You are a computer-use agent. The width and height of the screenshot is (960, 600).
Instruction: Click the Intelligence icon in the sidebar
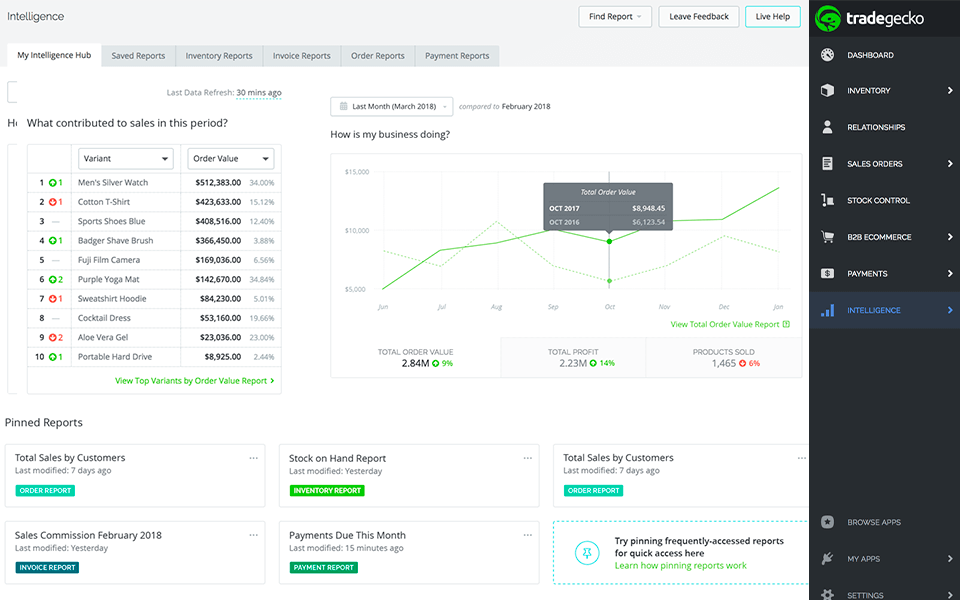(x=828, y=310)
